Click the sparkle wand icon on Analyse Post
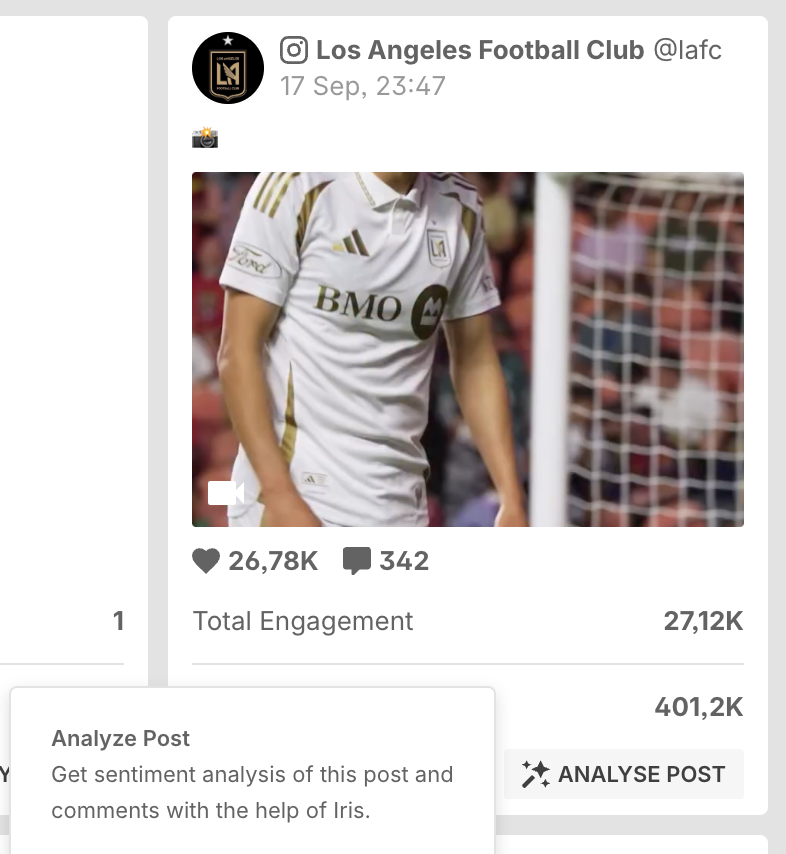The width and height of the screenshot is (786, 854). pos(536,774)
